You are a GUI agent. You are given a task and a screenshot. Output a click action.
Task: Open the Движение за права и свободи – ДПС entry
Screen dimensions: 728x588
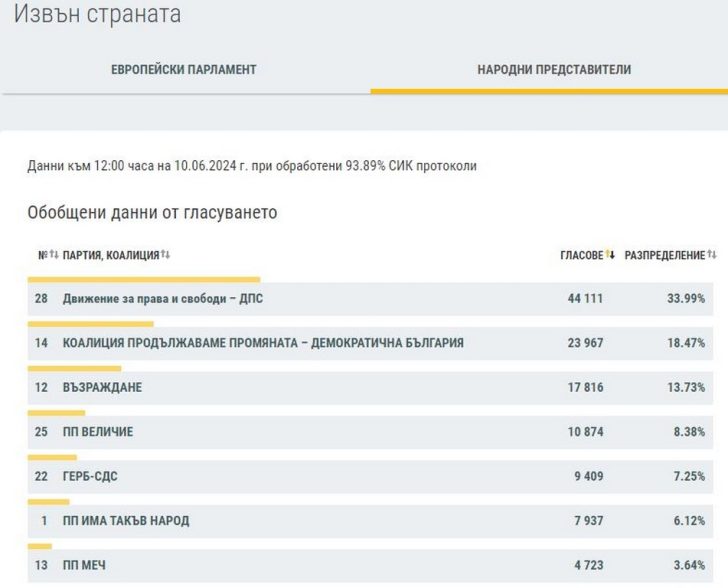[163, 299]
